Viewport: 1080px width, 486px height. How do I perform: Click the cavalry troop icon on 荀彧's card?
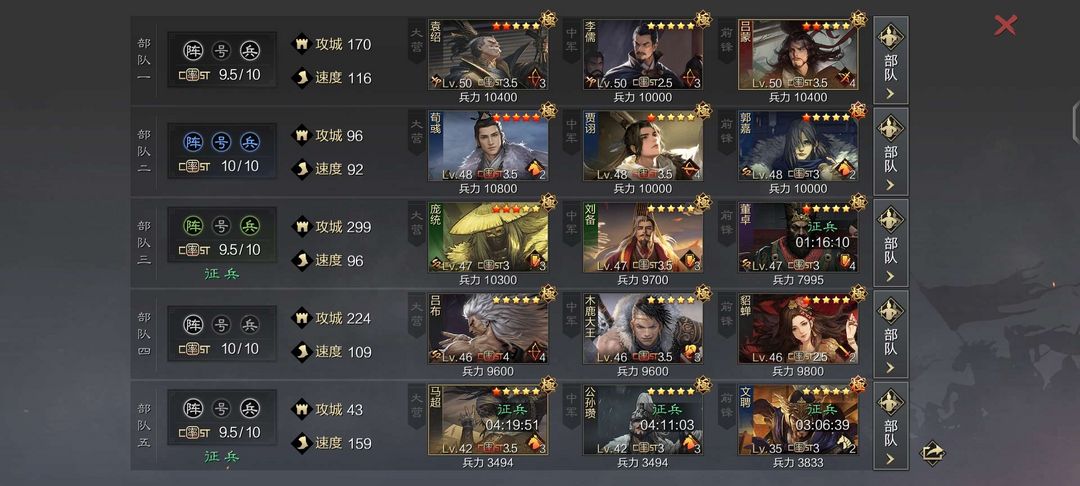(535, 169)
